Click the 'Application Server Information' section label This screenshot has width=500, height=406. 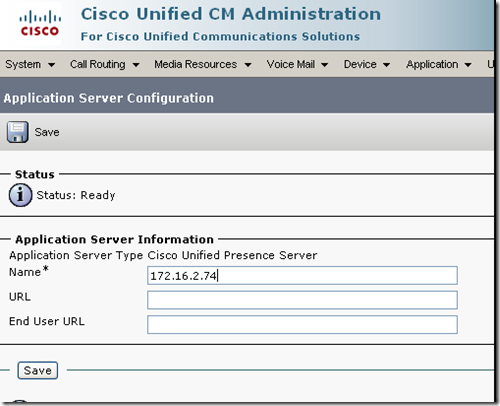[114, 239]
